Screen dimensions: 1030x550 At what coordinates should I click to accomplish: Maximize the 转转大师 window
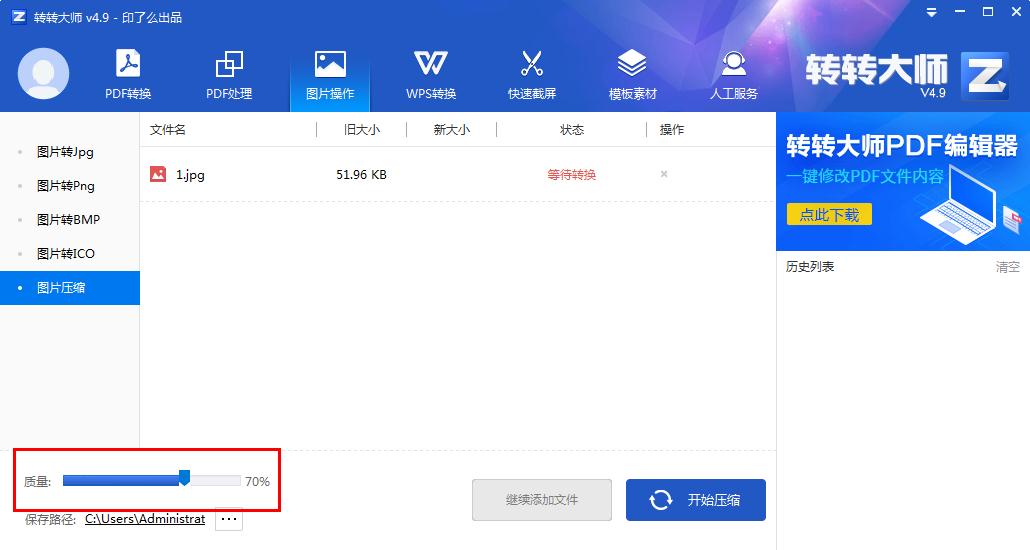(x=988, y=12)
